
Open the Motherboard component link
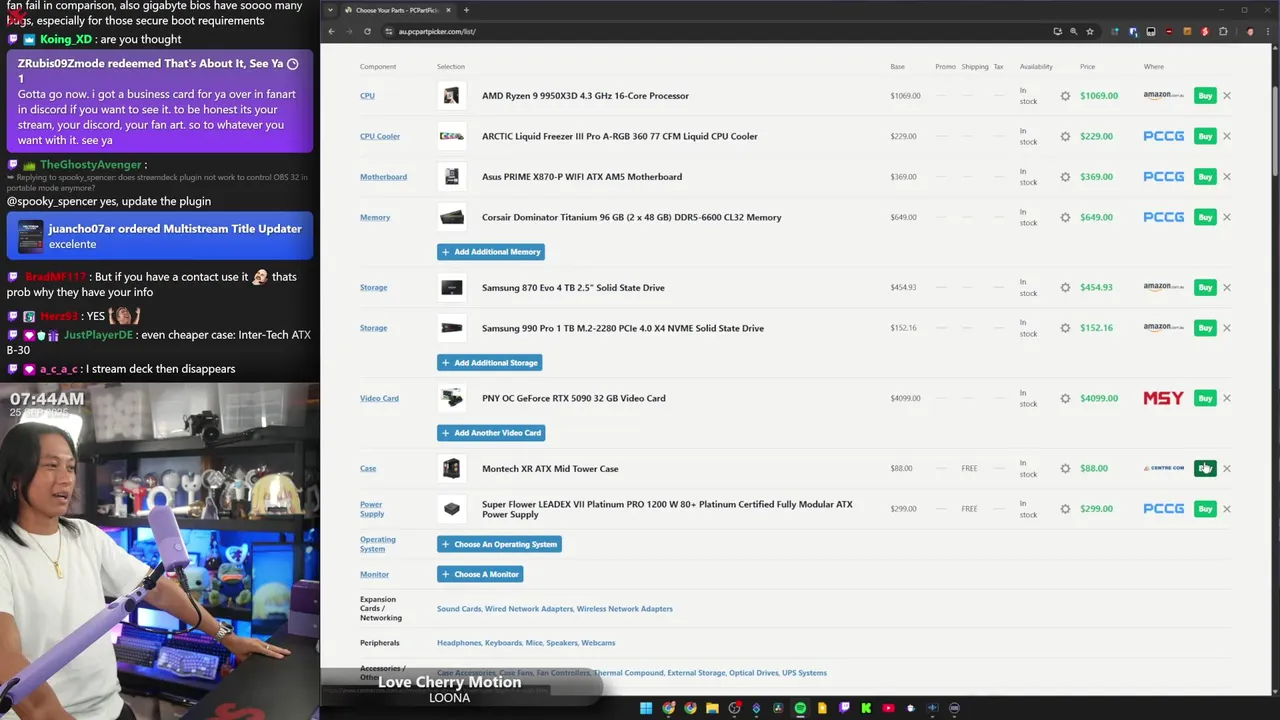pos(383,177)
